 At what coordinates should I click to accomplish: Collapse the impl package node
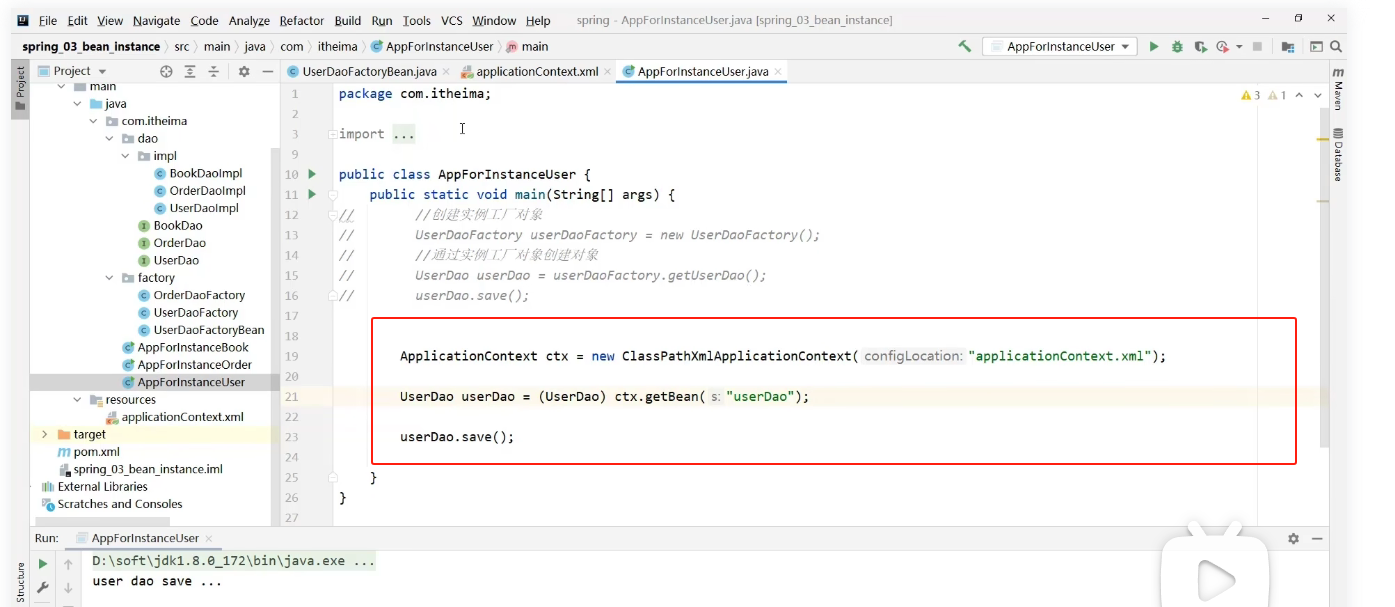pyautogui.click(x=126, y=156)
